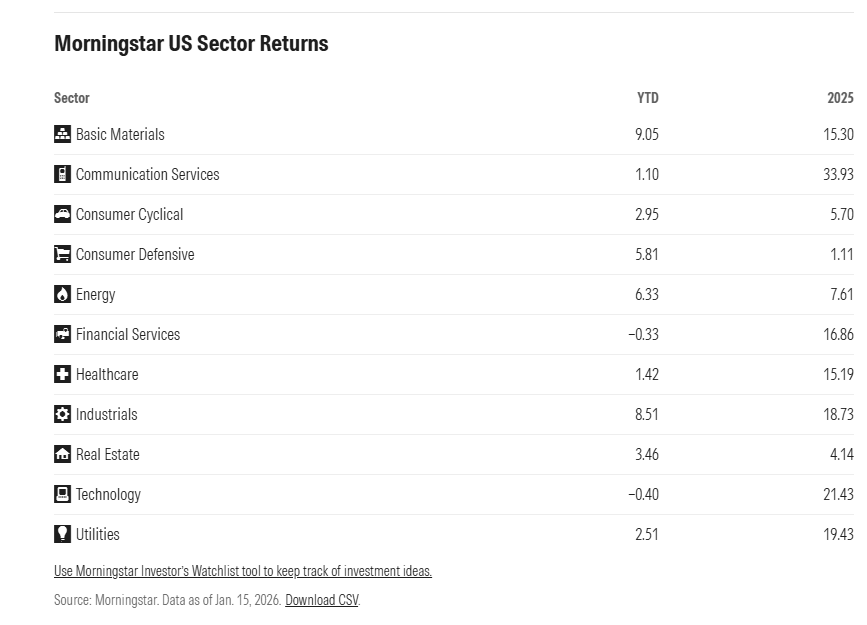The image size is (867, 625).
Task: Select the Utilities sector name
Action: tap(98, 534)
